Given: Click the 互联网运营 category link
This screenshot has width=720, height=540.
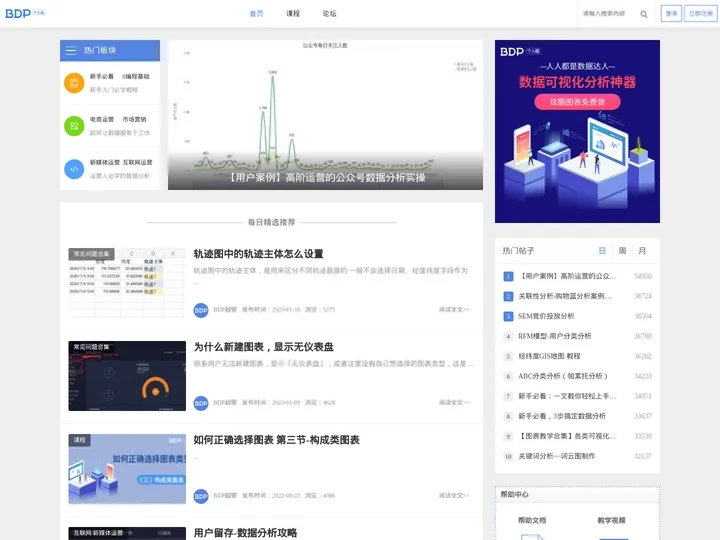Looking at the screenshot, I should (x=137, y=162).
